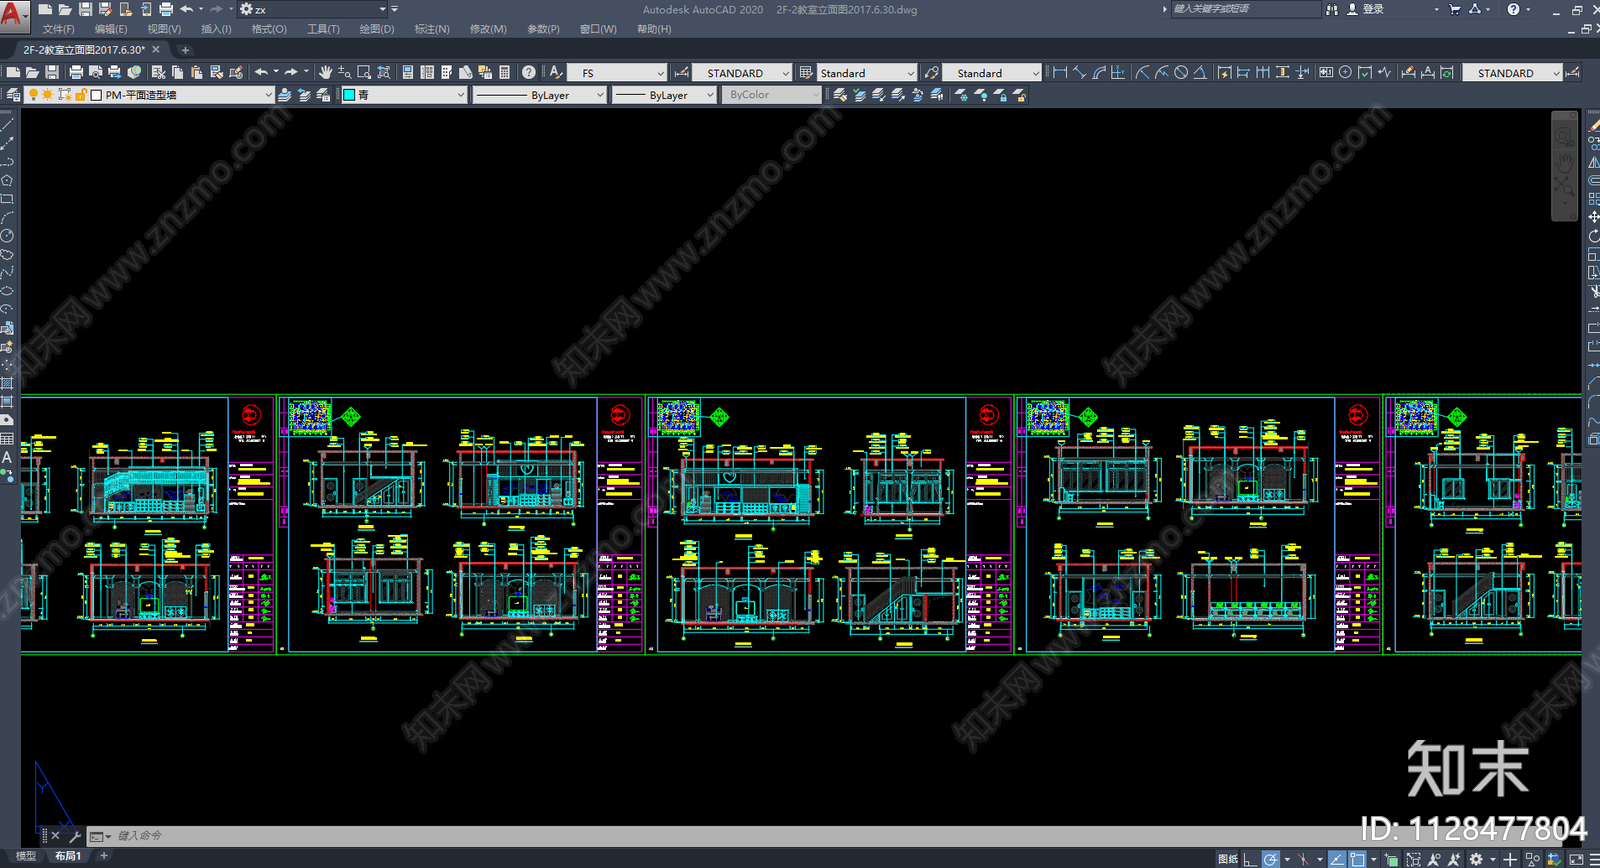Open the cyan 青 color selector
The width and height of the screenshot is (1600, 868).
click(x=404, y=95)
